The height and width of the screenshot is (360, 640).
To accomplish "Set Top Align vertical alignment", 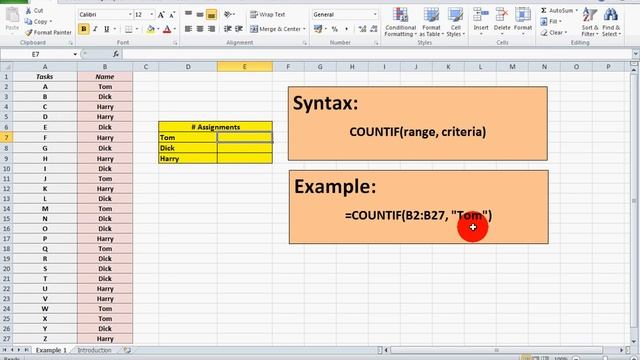I will pos(188,15).
